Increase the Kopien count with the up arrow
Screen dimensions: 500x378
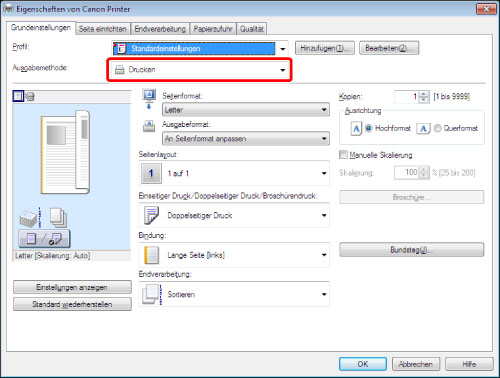(424, 94)
